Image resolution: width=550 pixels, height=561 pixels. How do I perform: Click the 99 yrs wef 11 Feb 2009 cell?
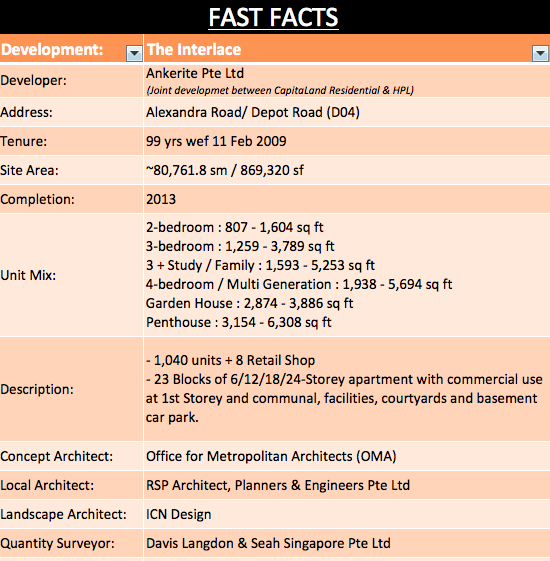347,141
